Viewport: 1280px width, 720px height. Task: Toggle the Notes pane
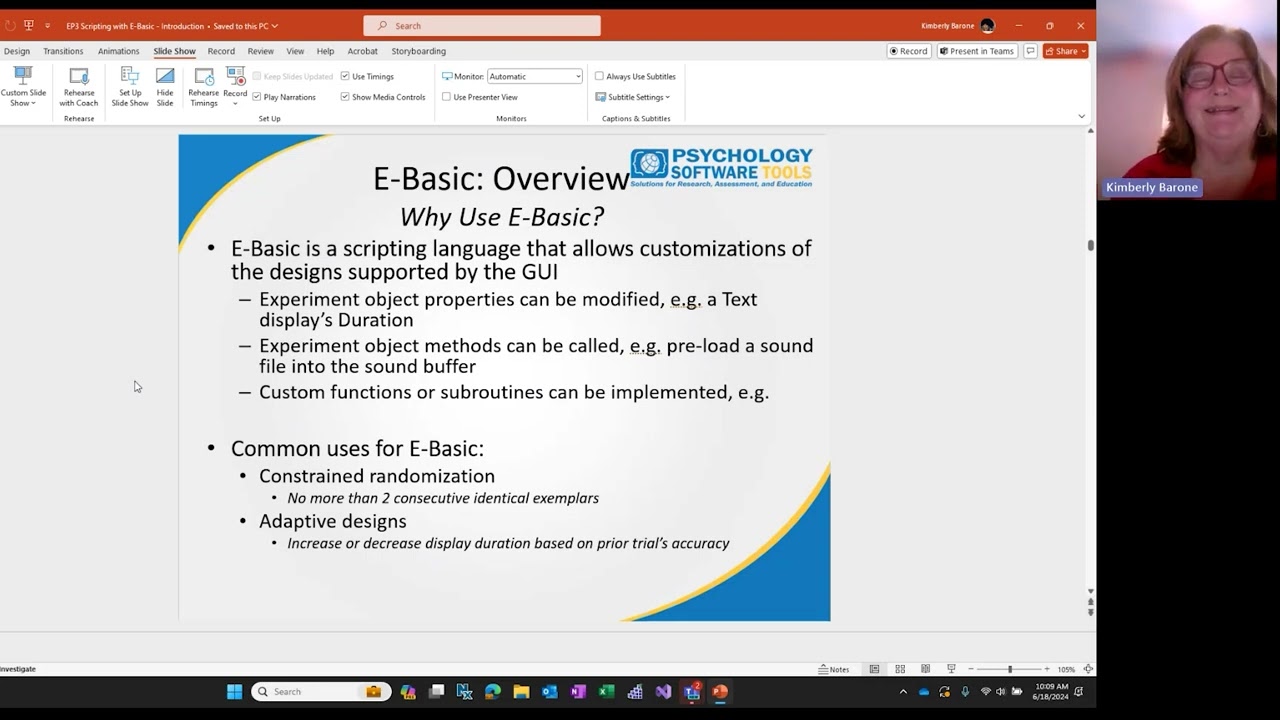834,669
